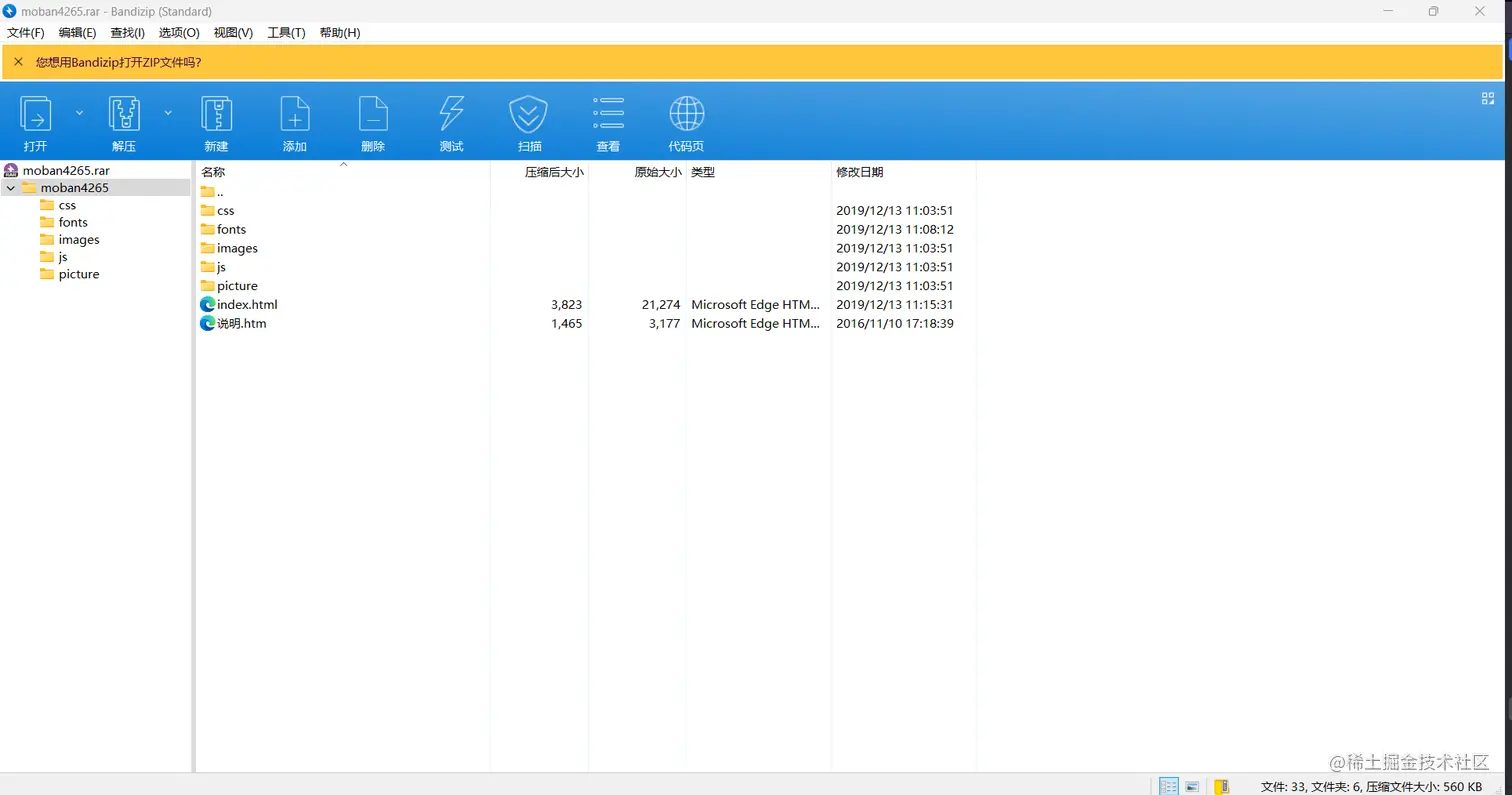Click the Edge icon beside index.html

(208, 304)
